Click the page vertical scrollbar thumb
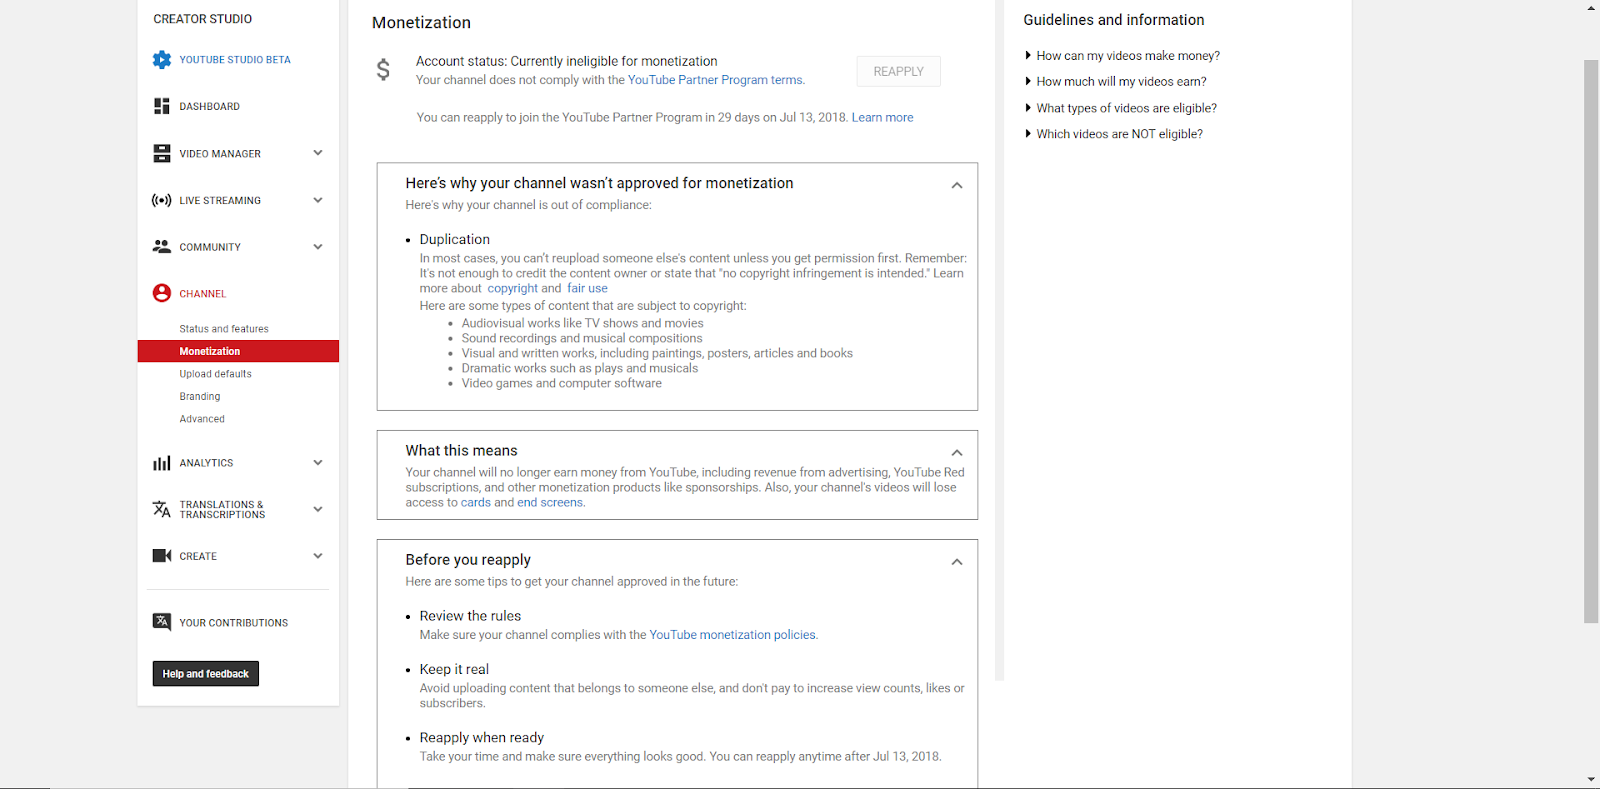The height and width of the screenshot is (789, 1600). 1591,340
